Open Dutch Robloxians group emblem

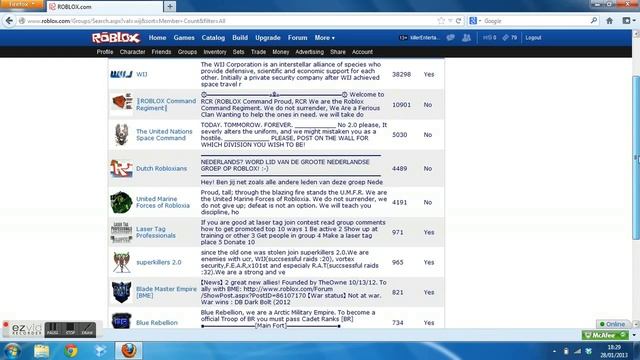point(122,169)
